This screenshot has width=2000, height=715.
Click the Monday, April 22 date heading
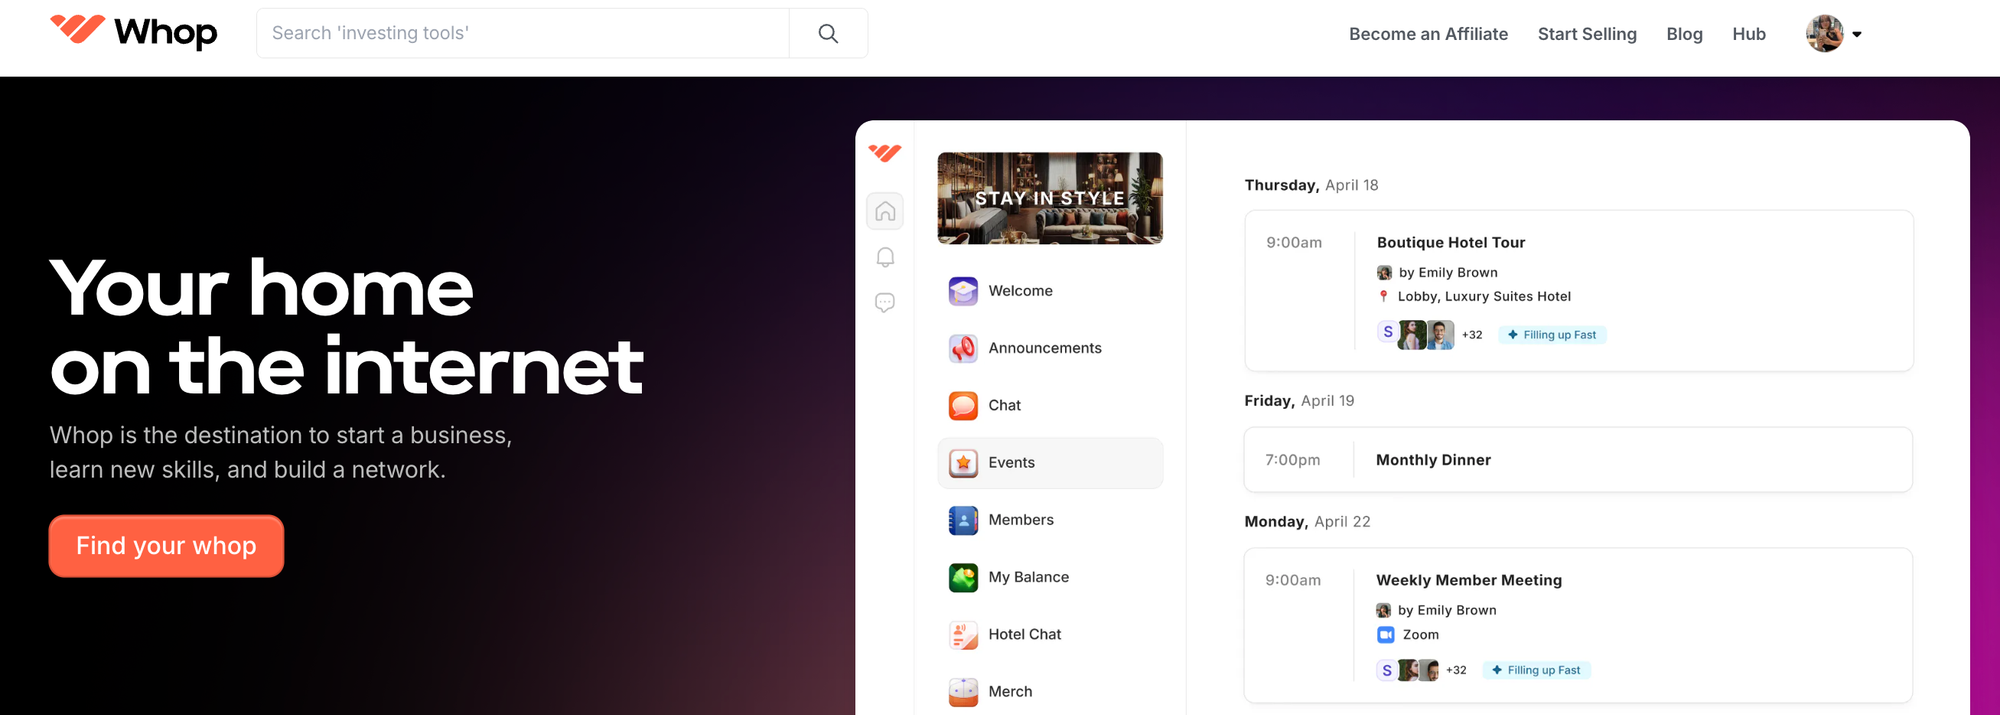coord(1307,522)
